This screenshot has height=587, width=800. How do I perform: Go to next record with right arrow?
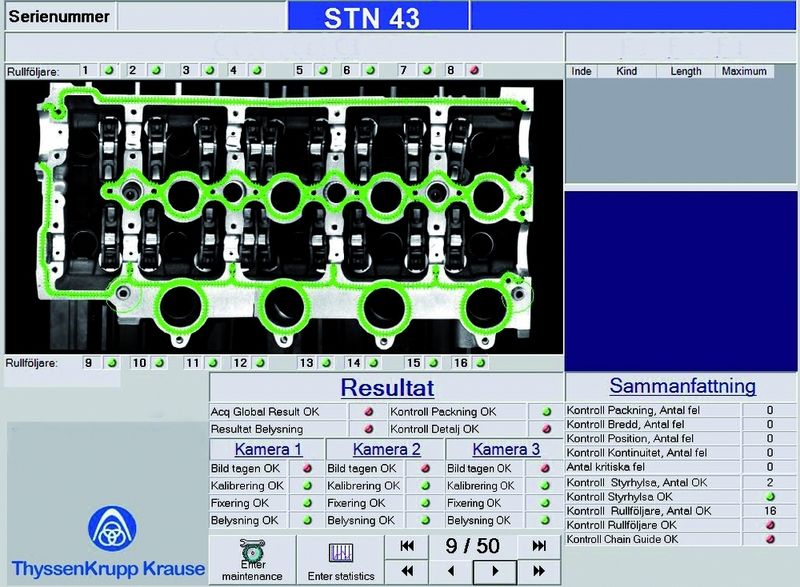tap(495, 571)
